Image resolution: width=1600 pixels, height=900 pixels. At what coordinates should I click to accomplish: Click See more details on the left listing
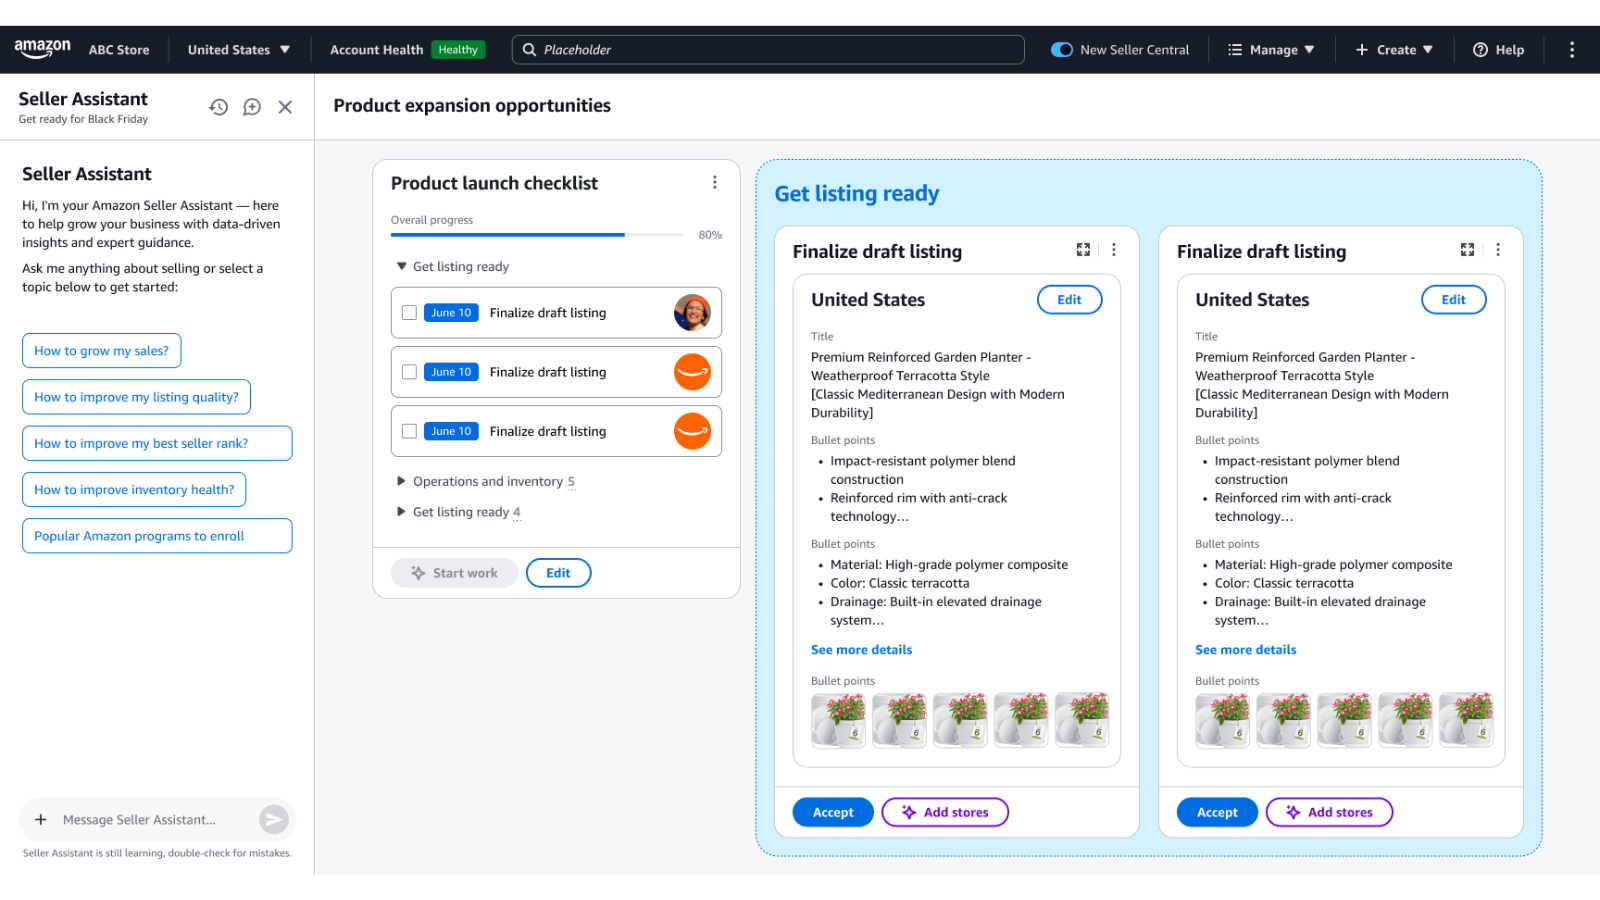click(x=861, y=649)
